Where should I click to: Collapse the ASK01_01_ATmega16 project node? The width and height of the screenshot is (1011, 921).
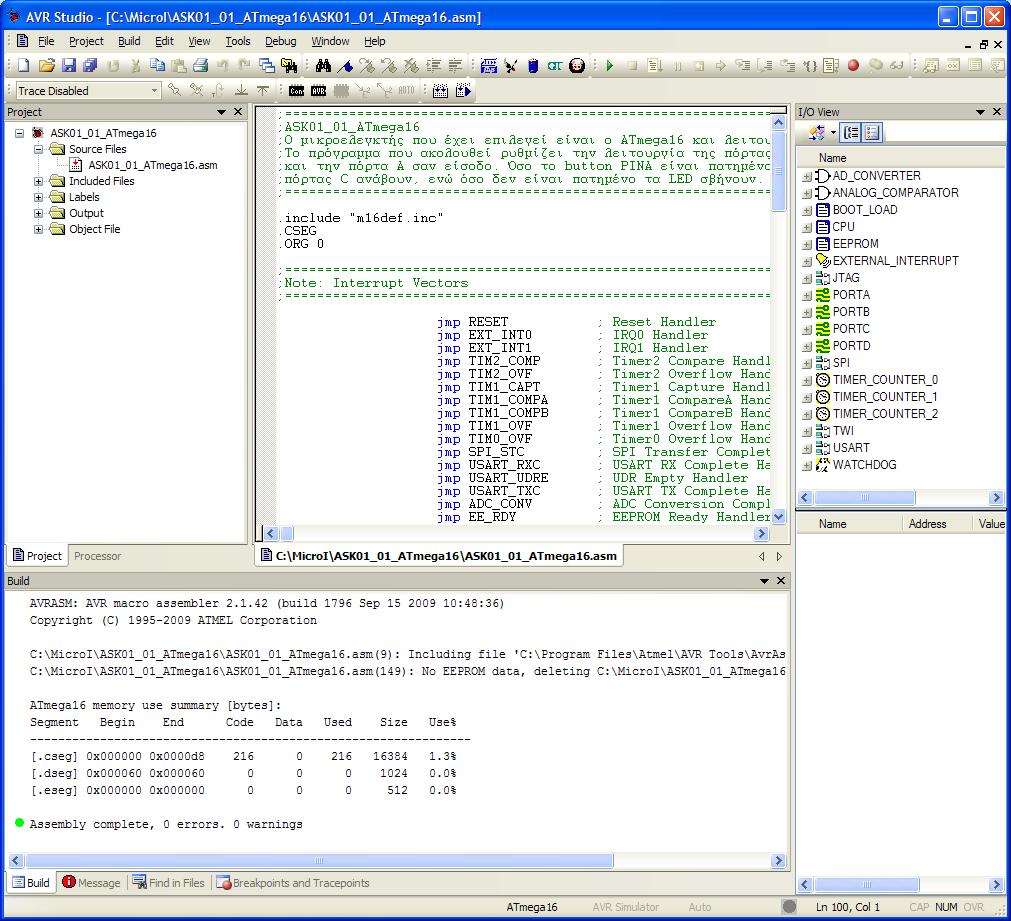[x=20, y=134]
